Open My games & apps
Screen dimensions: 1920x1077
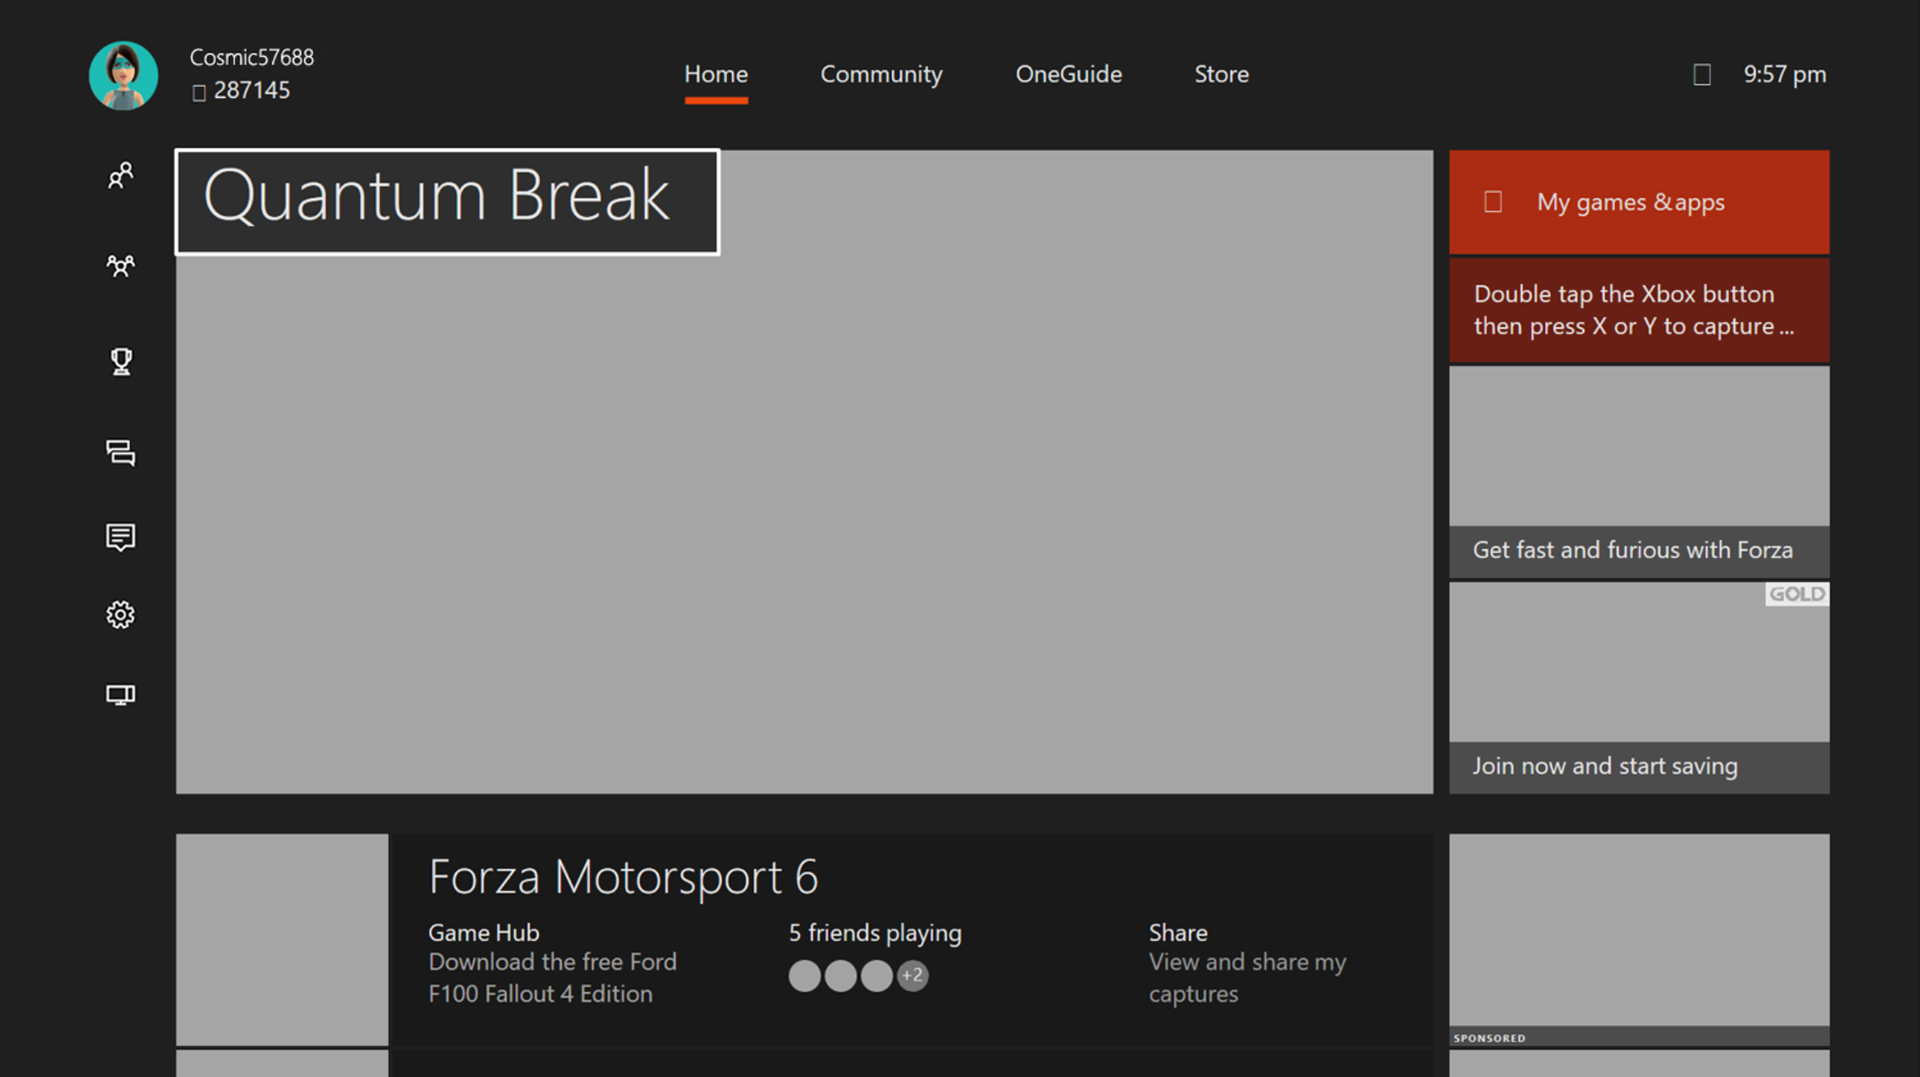1639,202
